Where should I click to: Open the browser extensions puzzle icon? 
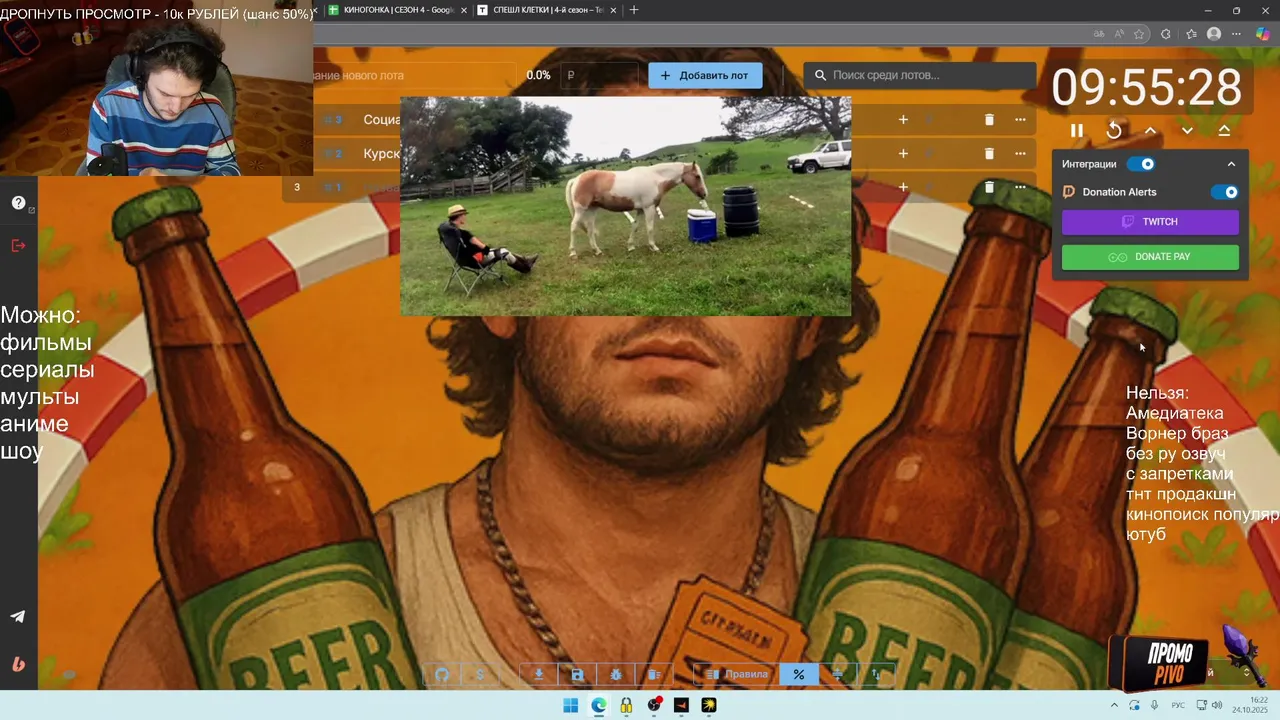coord(1166,34)
